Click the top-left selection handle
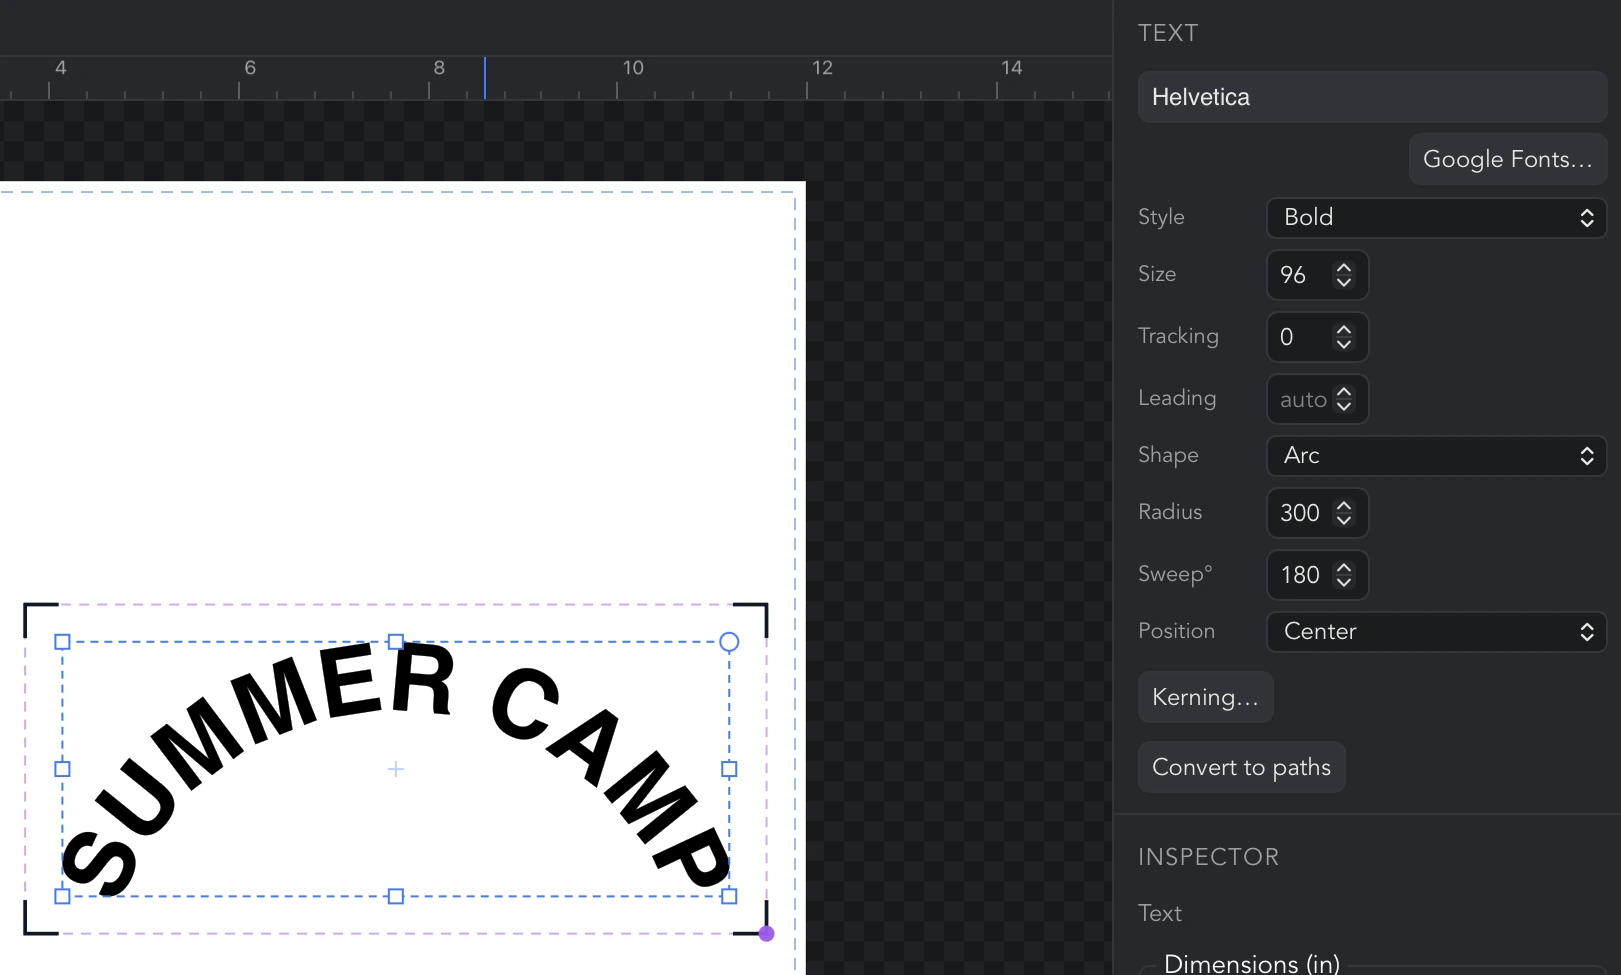1621x975 pixels. [x=62, y=642]
